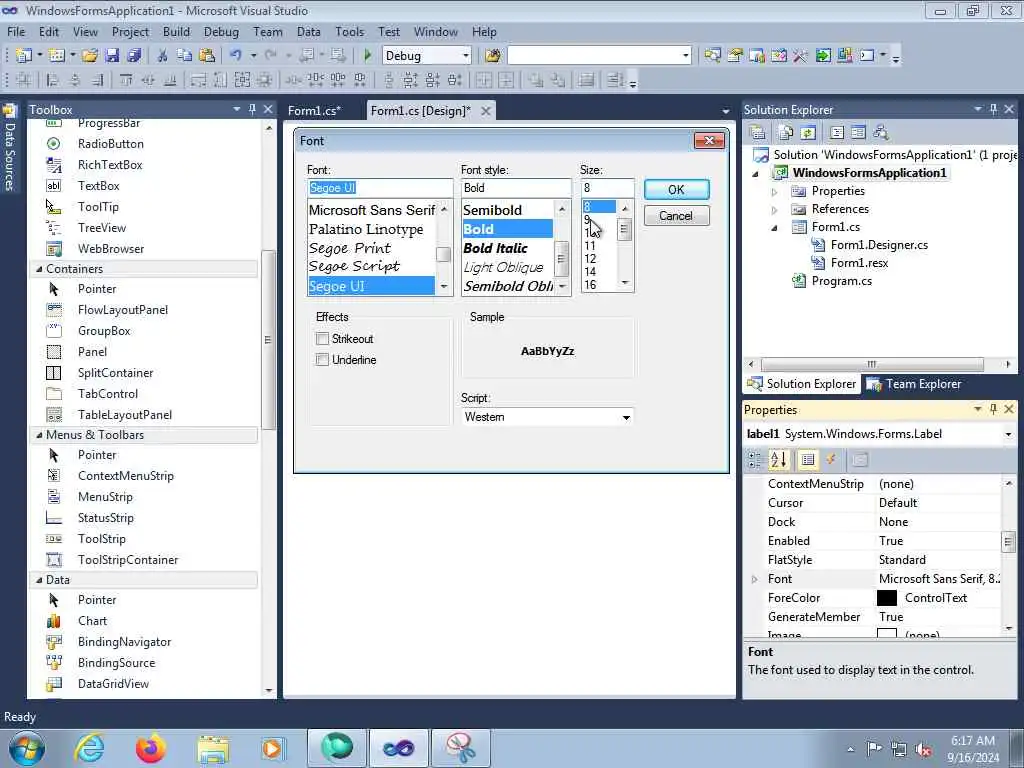Cancel the Font dialog
This screenshot has height=768, width=1024.
677,216
